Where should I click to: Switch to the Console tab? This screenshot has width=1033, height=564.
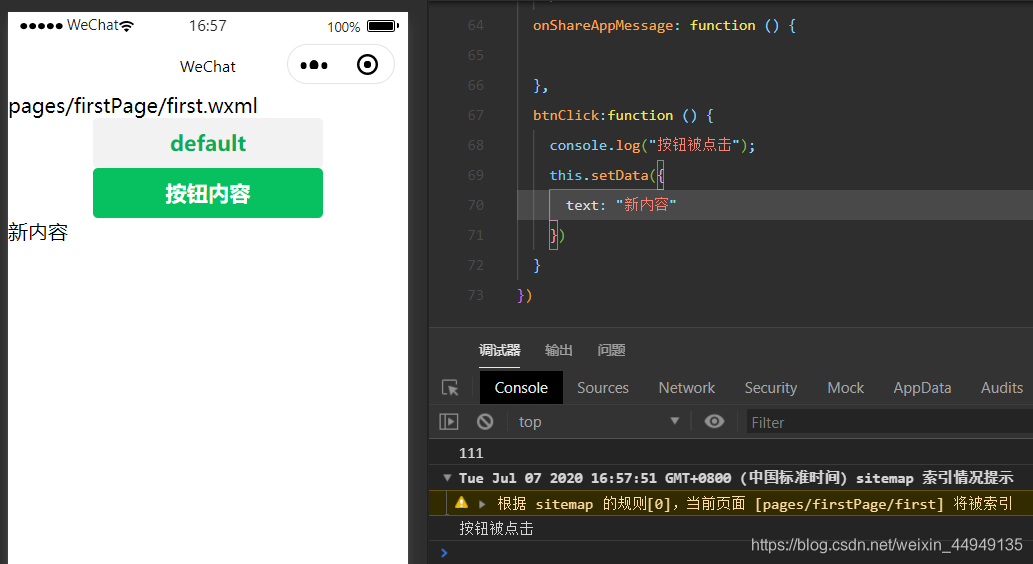click(521, 387)
